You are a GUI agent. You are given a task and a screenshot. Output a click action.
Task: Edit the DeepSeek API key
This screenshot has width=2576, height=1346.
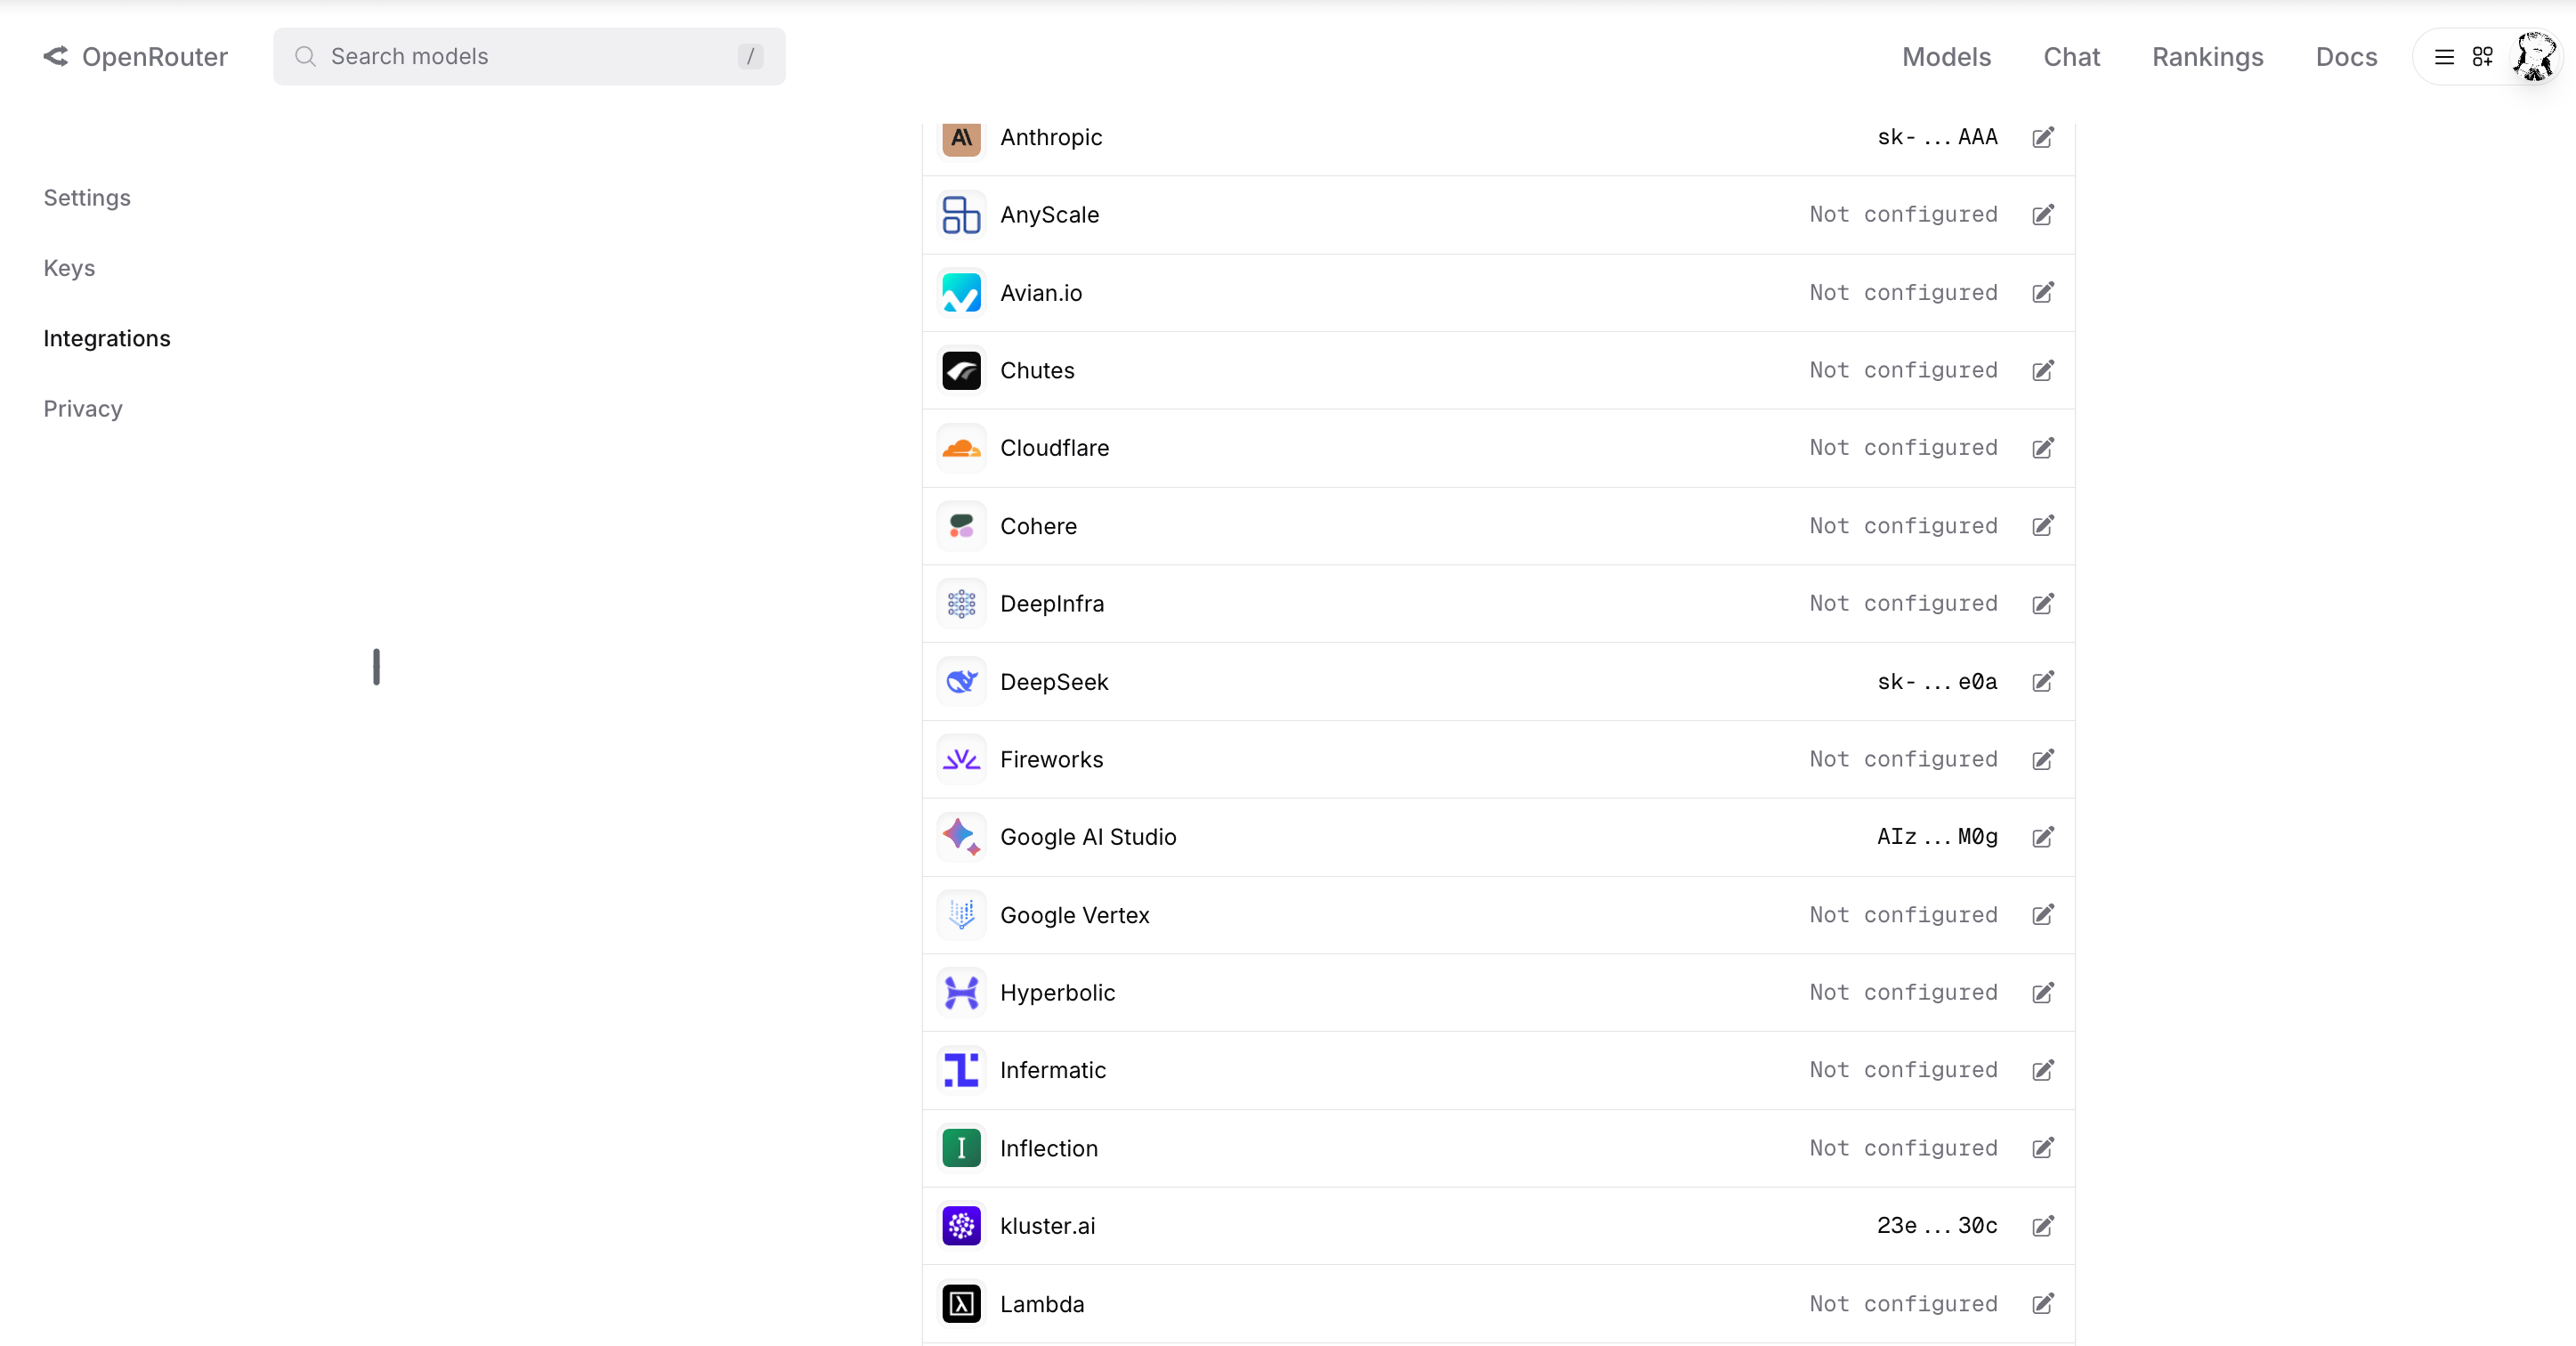click(2043, 681)
